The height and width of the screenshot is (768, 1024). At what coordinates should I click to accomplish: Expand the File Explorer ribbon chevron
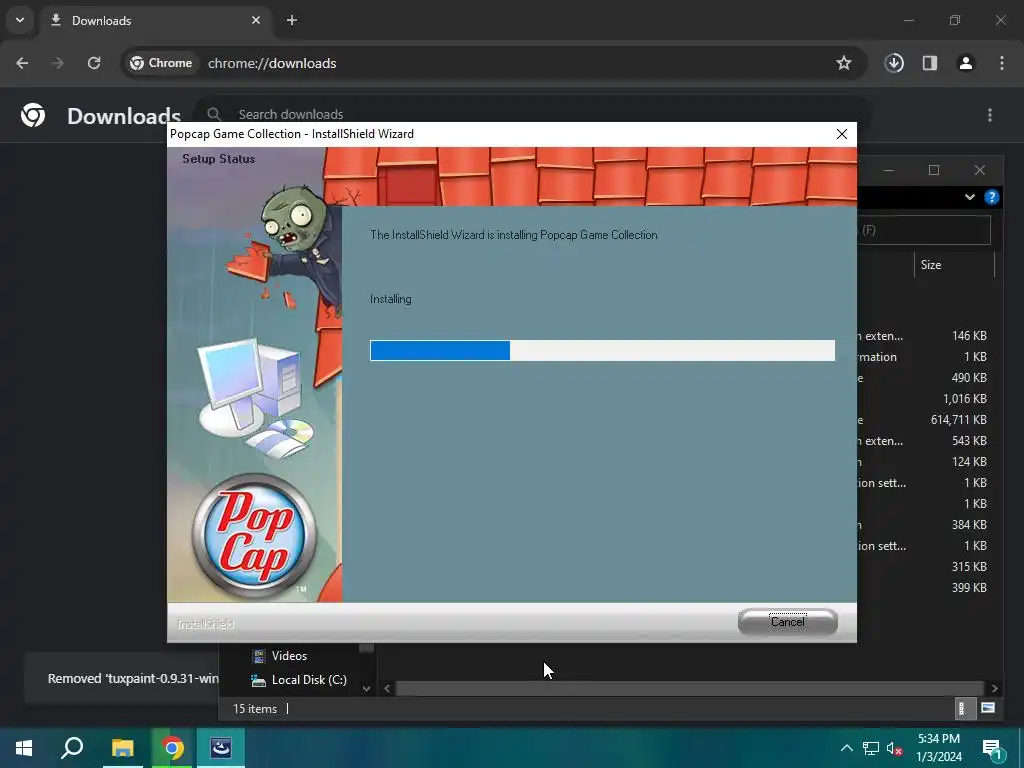click(970, 197)
